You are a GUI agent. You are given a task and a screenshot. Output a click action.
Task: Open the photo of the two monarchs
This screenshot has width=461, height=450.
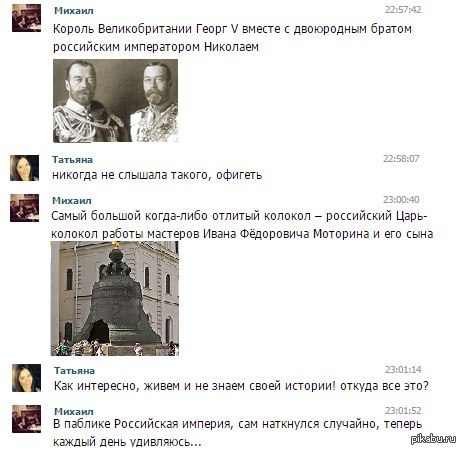(x=115, y=101)
